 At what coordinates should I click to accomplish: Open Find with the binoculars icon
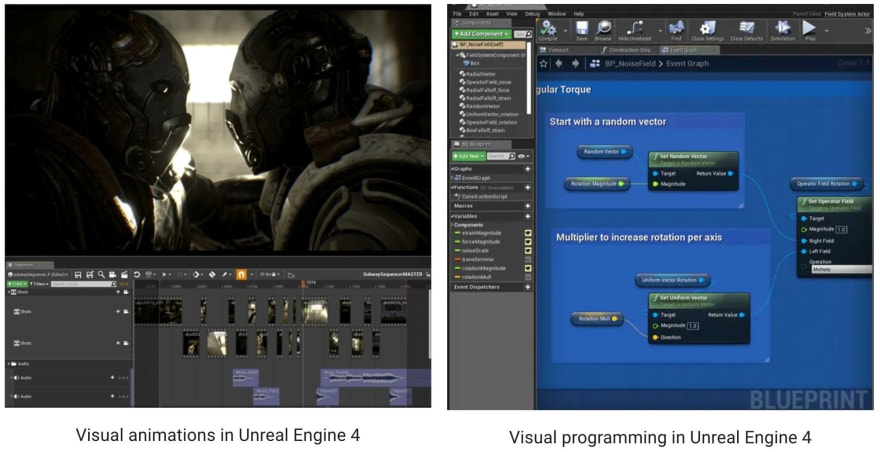[677, 30]
